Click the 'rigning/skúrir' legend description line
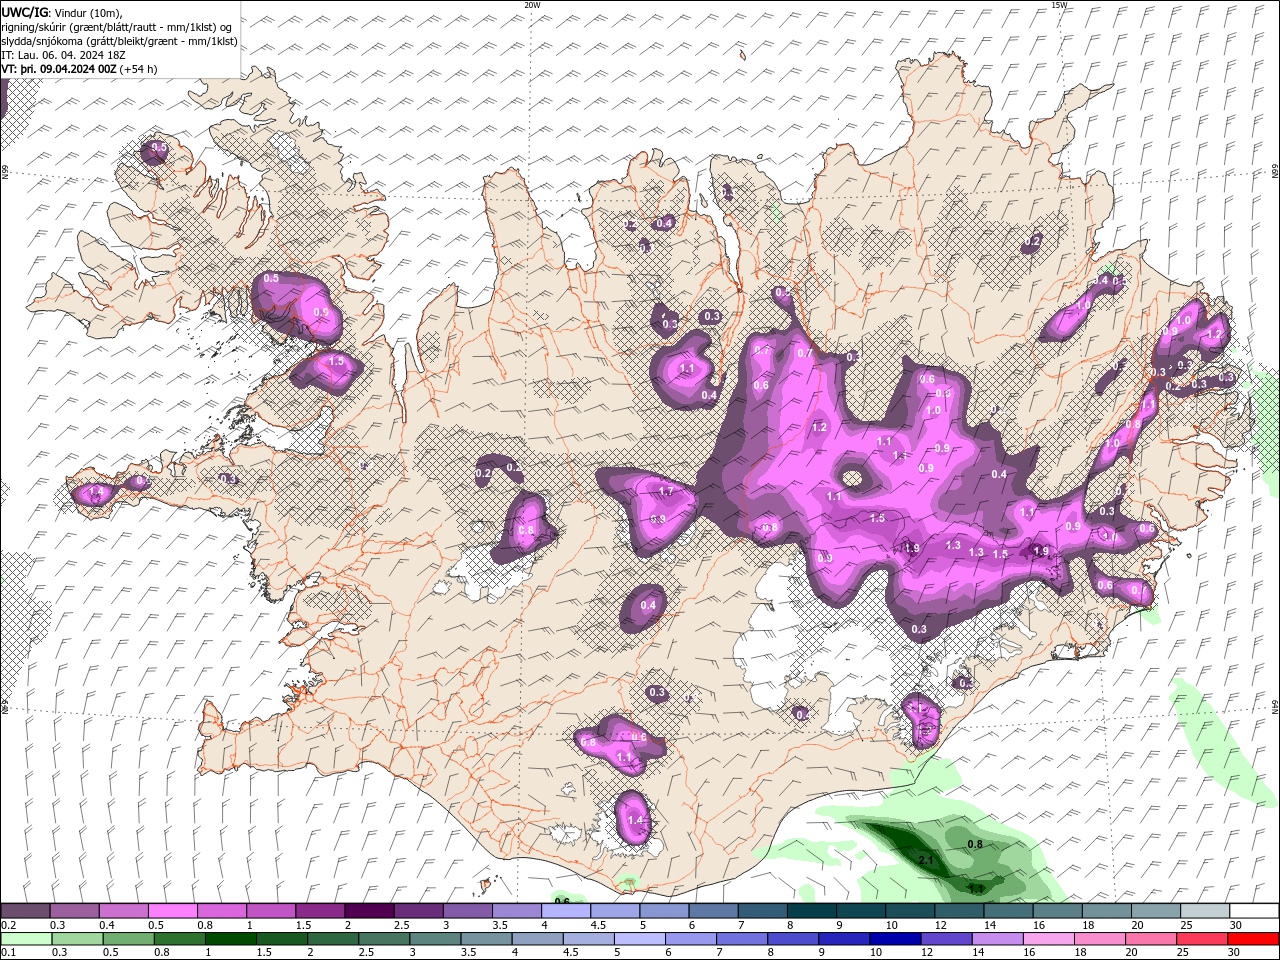This screenshot has height=960, width=1280. pyautogui.click(x=117, y=26)
